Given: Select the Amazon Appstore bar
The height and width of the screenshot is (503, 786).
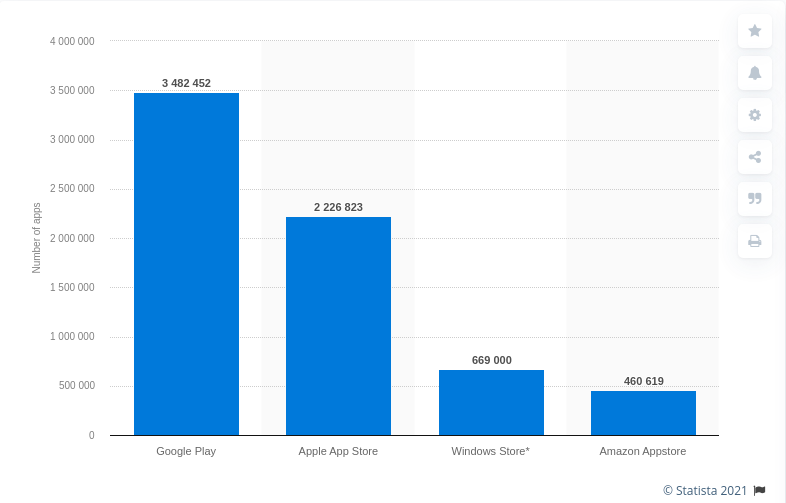Looking at the screenshot, I should click(643, 412).
